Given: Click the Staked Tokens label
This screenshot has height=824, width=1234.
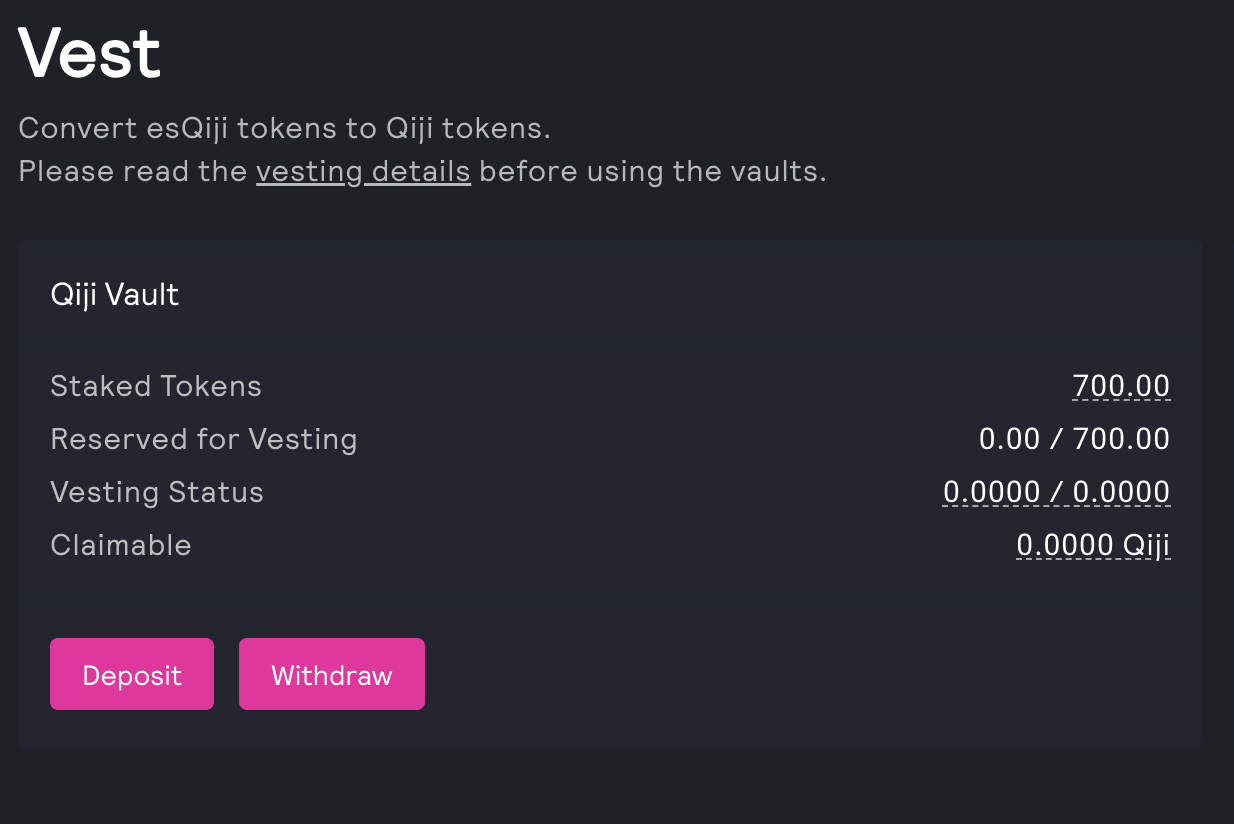Looking at the screenshot, I should 156,386.
